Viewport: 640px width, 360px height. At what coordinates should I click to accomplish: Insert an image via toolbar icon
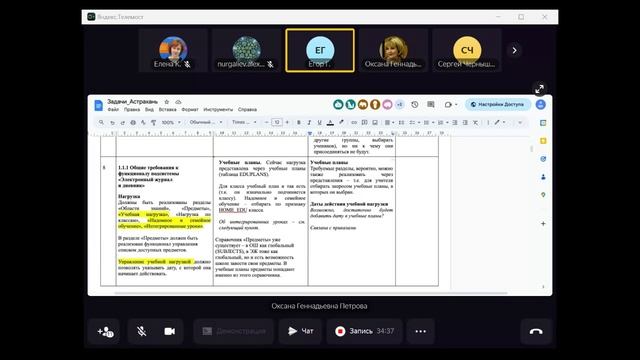click(375, 122)
